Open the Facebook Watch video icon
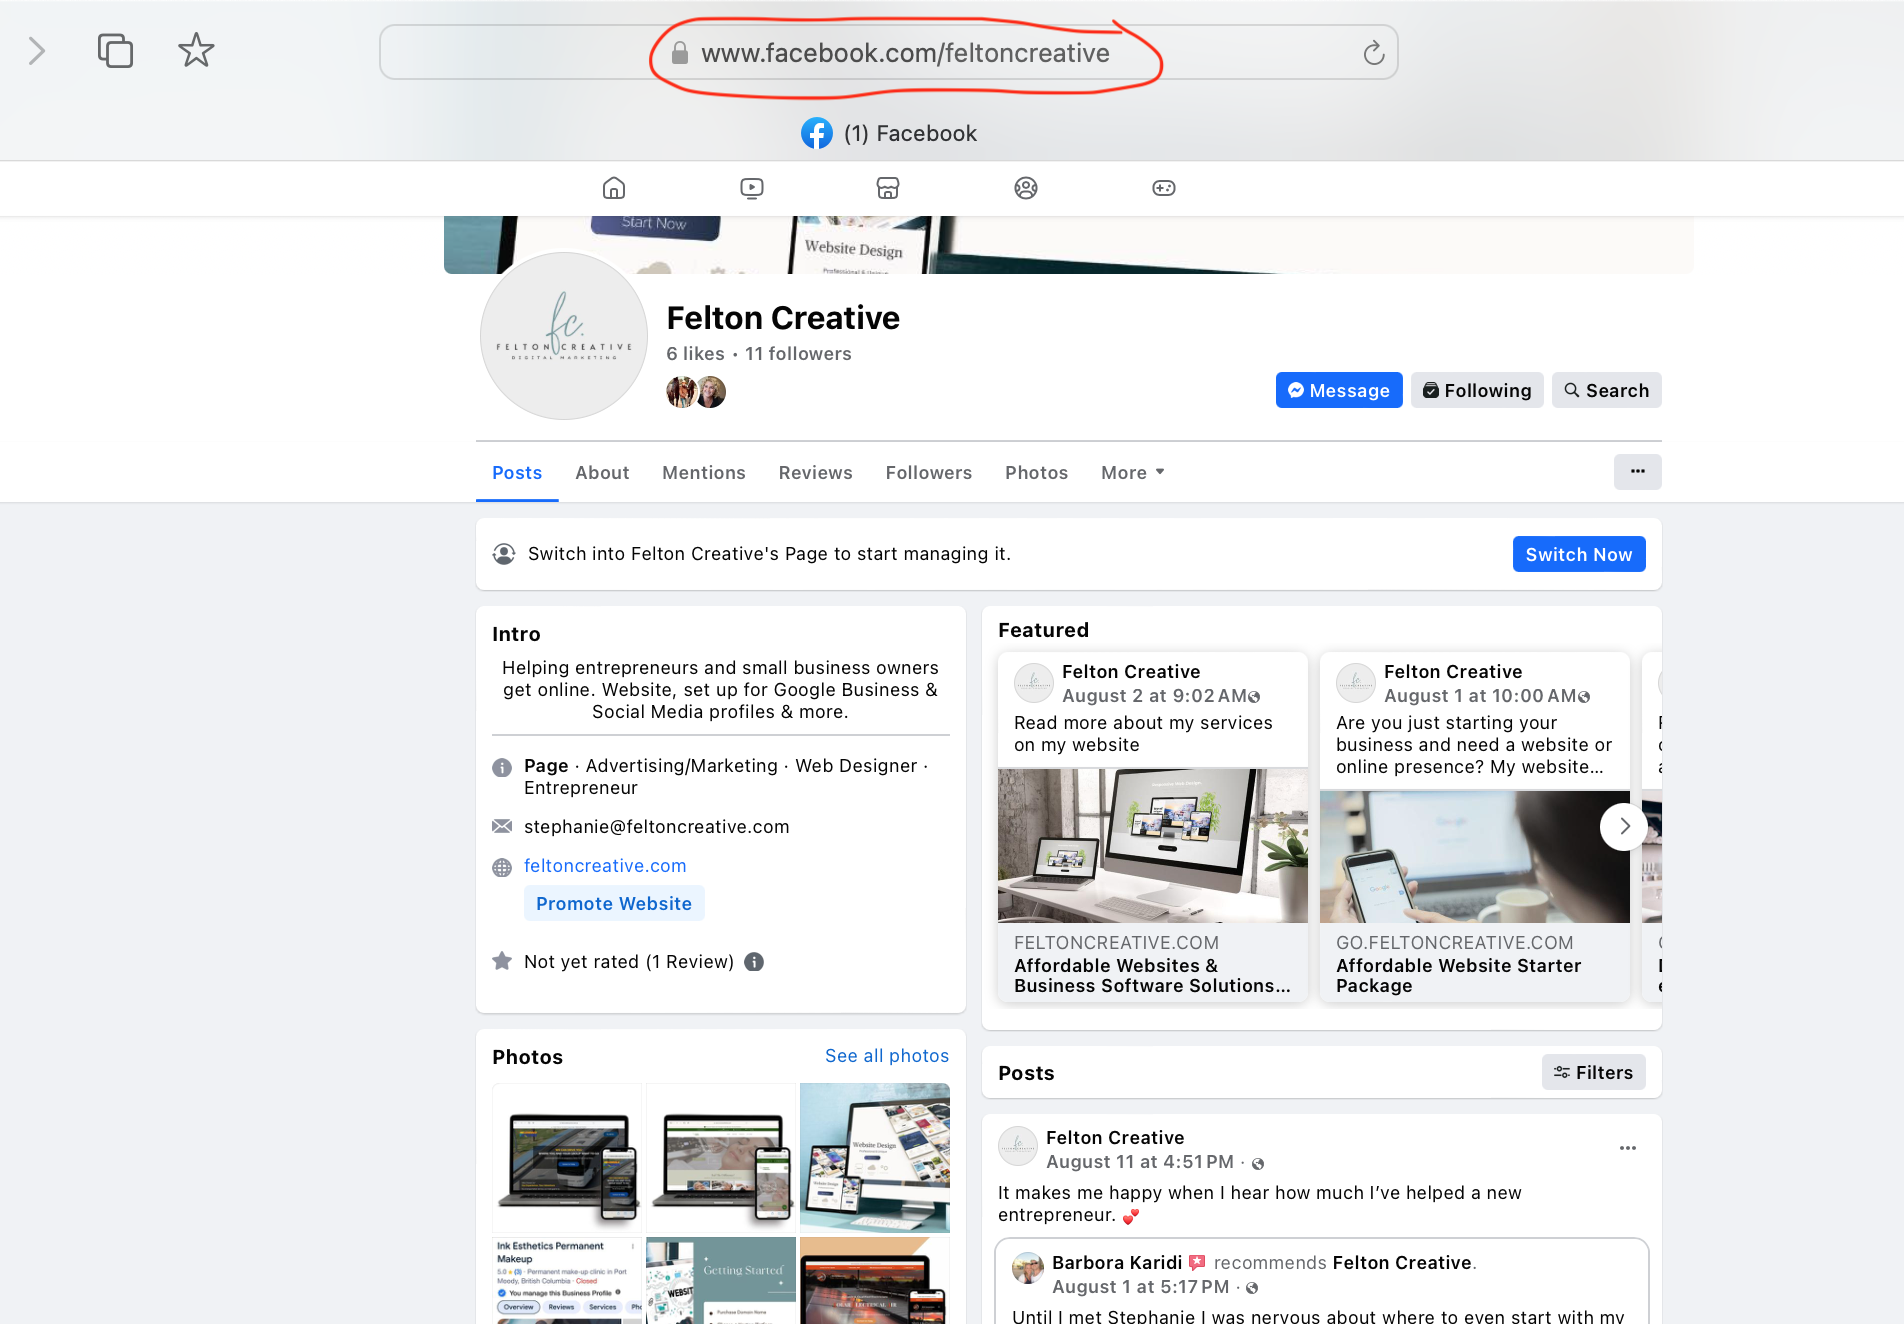 [x=752, y=188]
